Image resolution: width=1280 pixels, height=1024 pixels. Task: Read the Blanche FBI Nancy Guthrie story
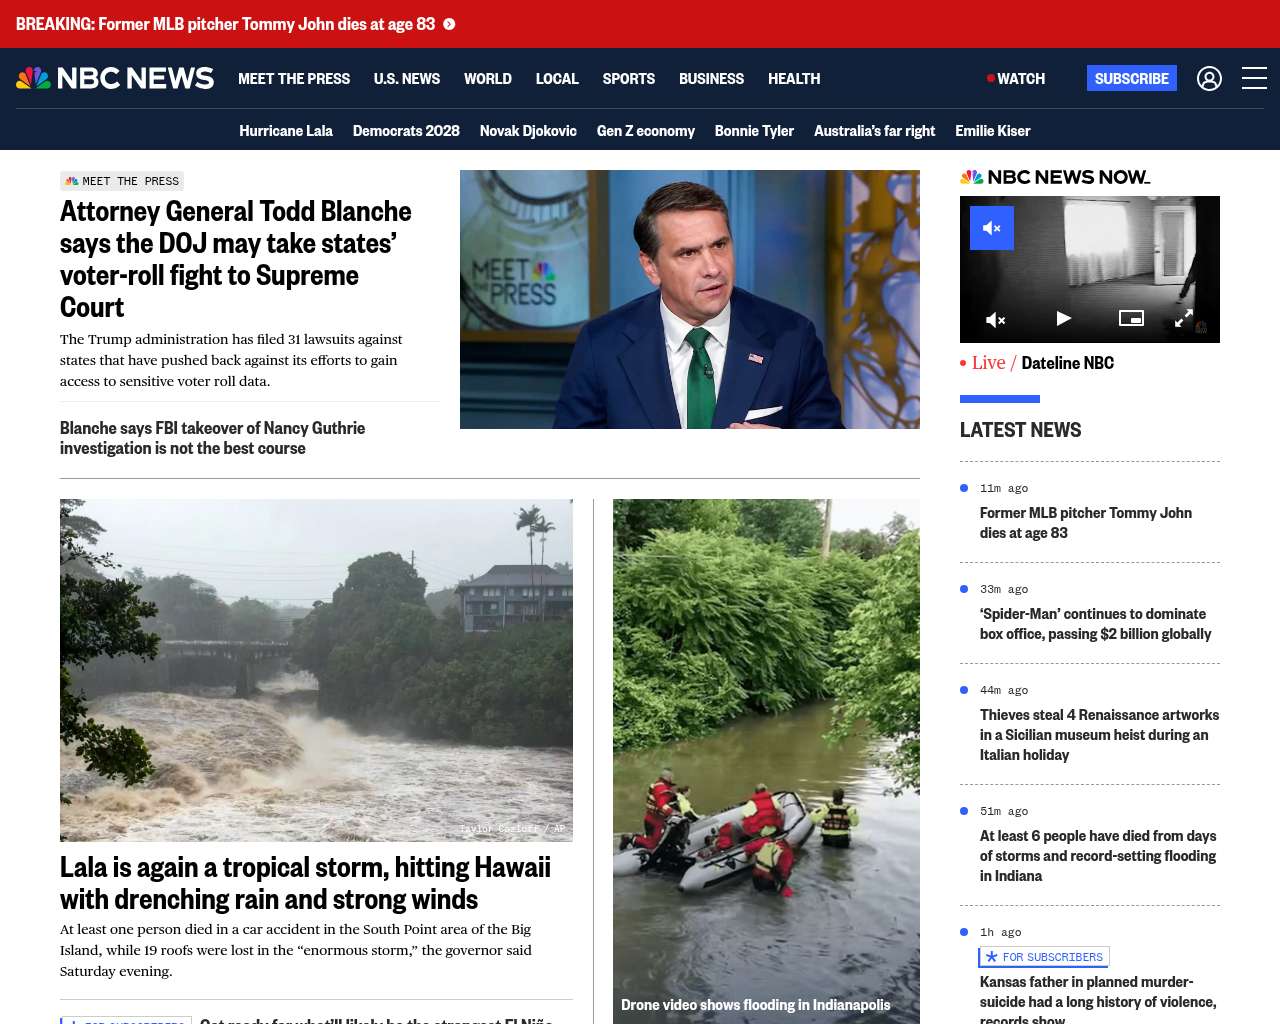pos(212,438)
